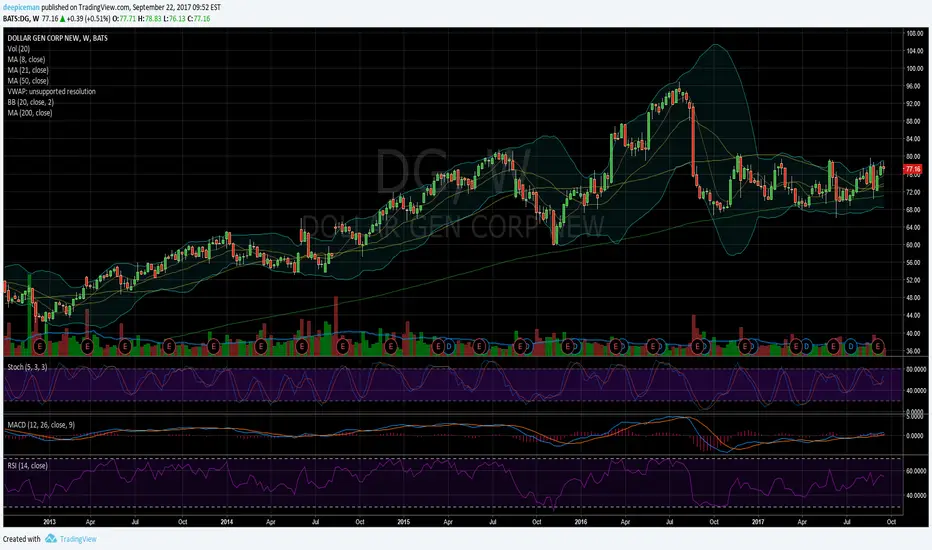Click the 'MA (200, close)' indicator label
The image size is (932, 550).
[x=30, y=113]
